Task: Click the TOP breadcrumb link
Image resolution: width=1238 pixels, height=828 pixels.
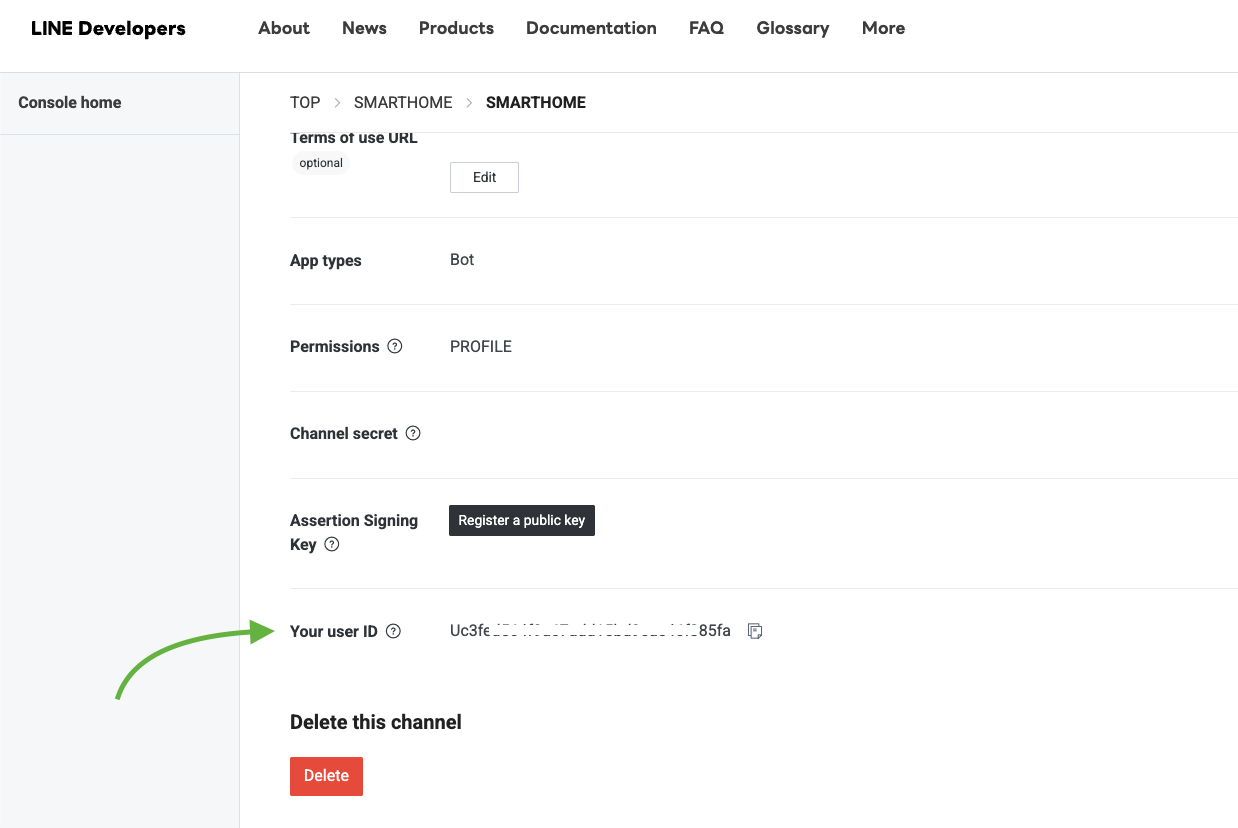Action: click(x=305, y=102)
